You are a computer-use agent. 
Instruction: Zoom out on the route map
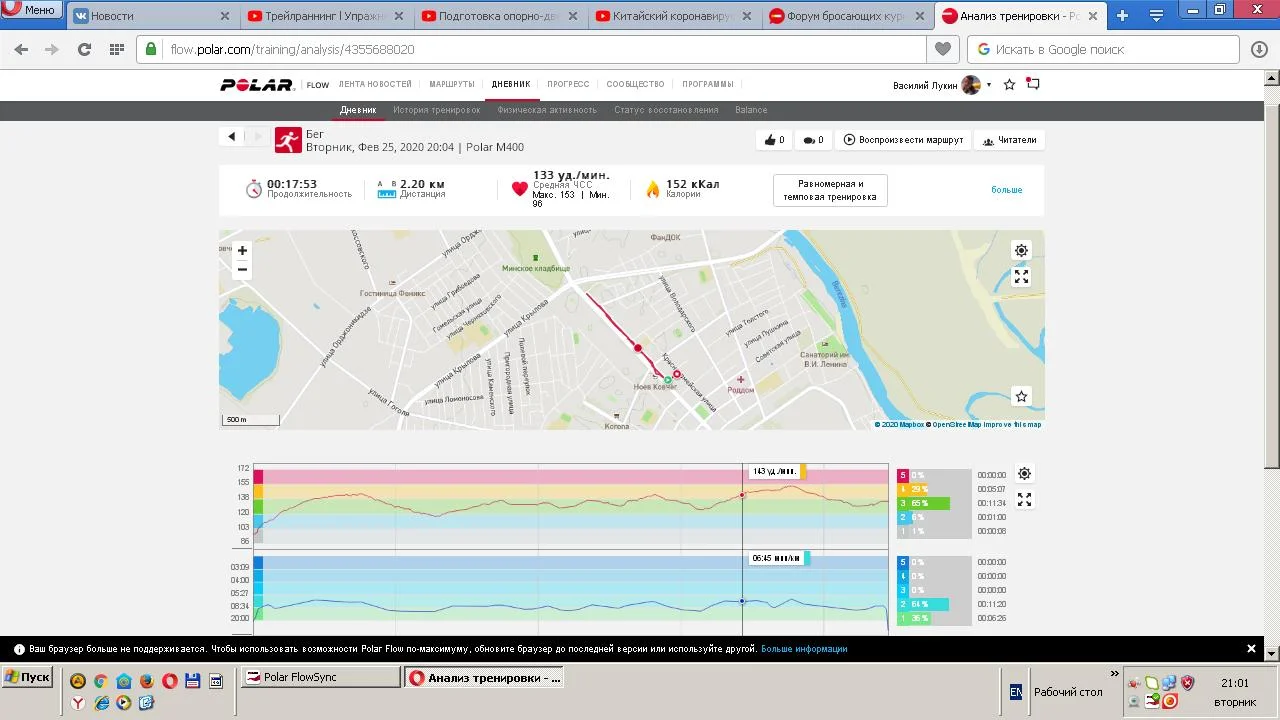point(242,269)
